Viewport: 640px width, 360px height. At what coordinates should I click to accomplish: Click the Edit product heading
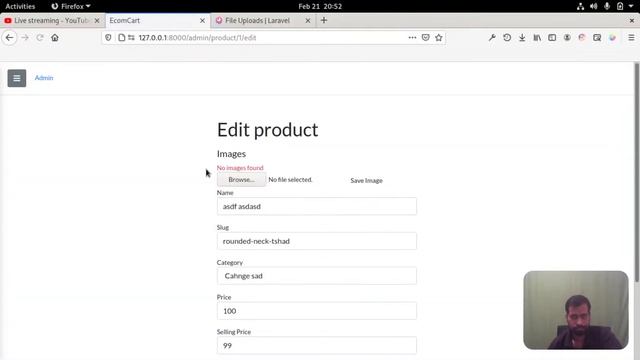click(267, 130)
